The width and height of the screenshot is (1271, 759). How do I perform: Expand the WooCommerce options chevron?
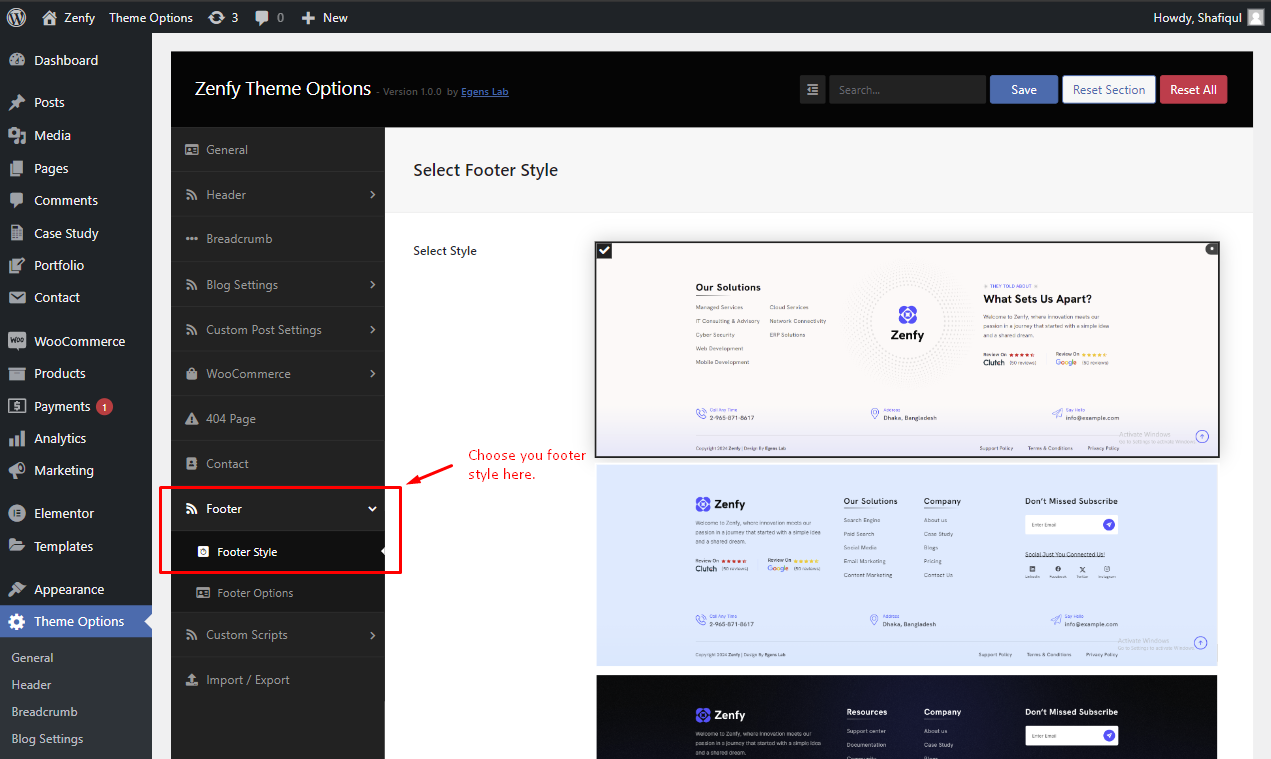tap(372, 374)
